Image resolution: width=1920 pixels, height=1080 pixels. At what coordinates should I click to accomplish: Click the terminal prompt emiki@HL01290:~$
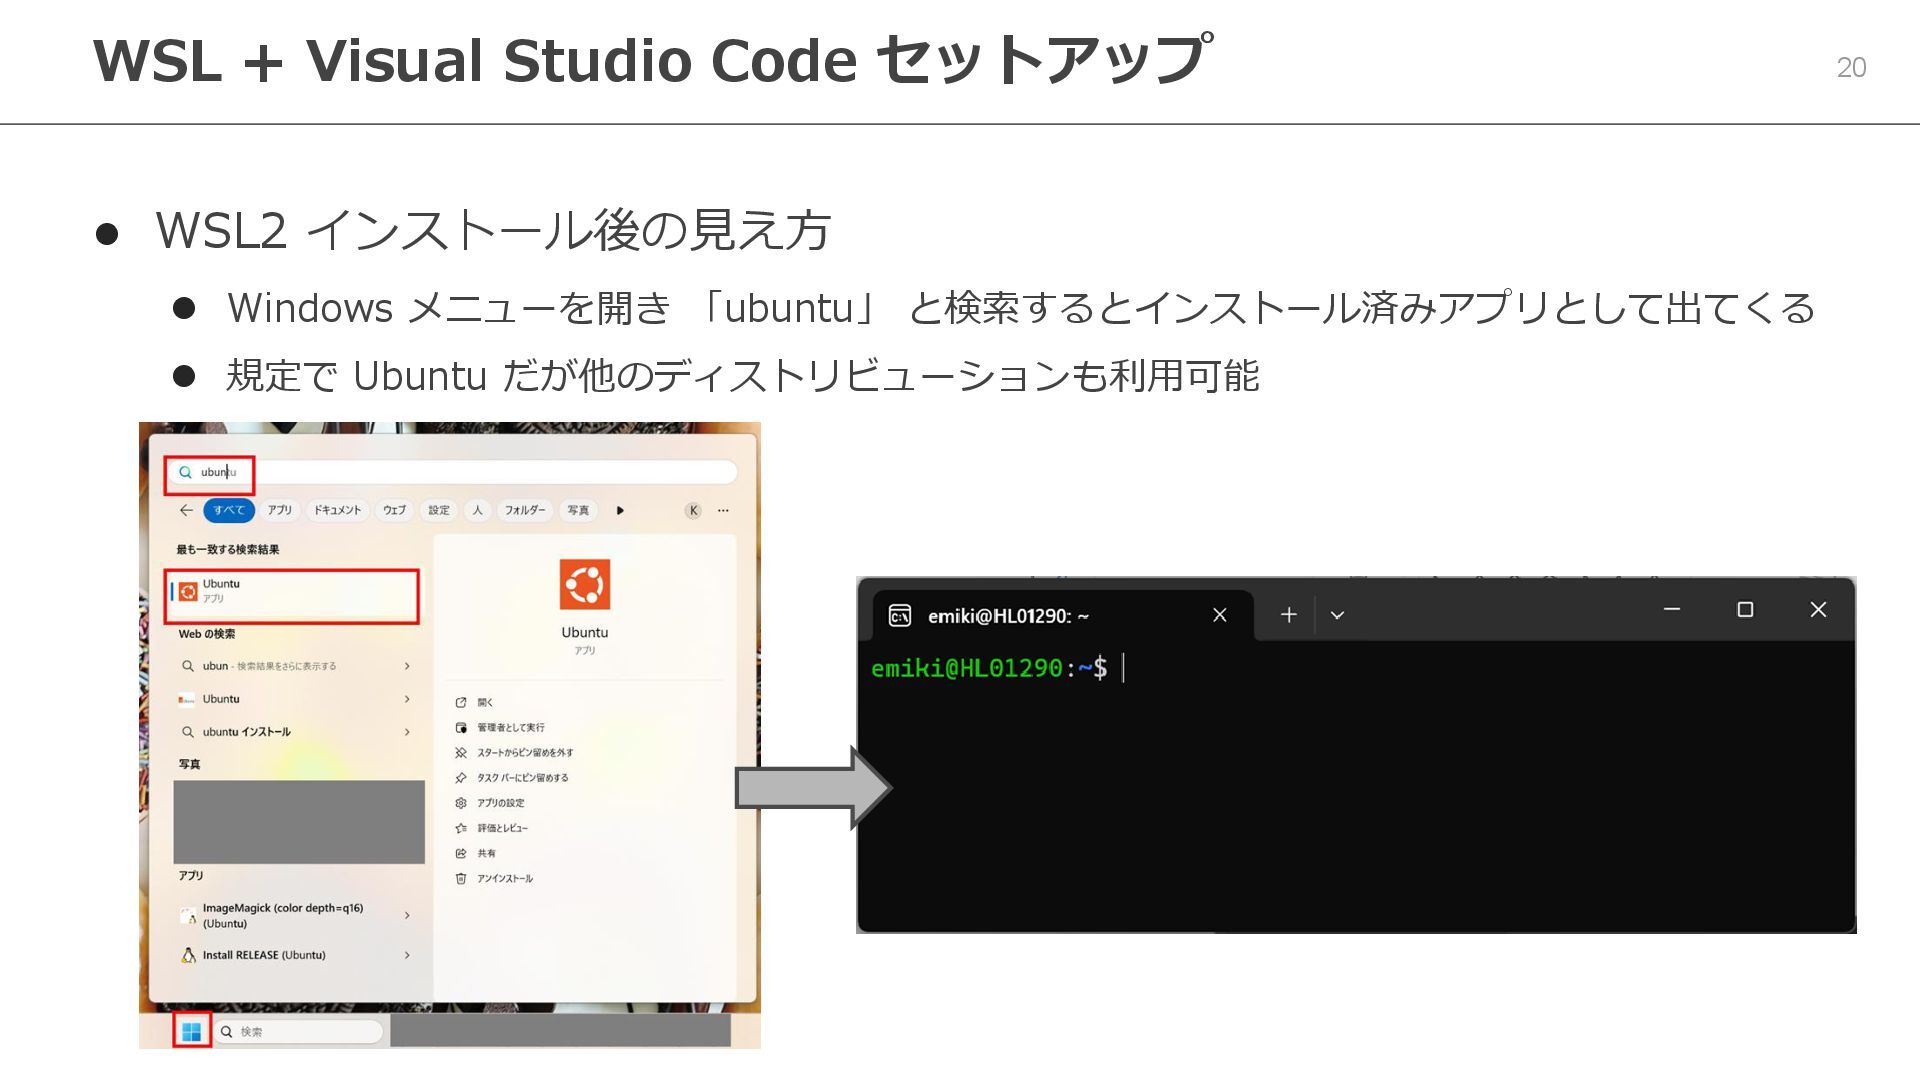(989, 668)
